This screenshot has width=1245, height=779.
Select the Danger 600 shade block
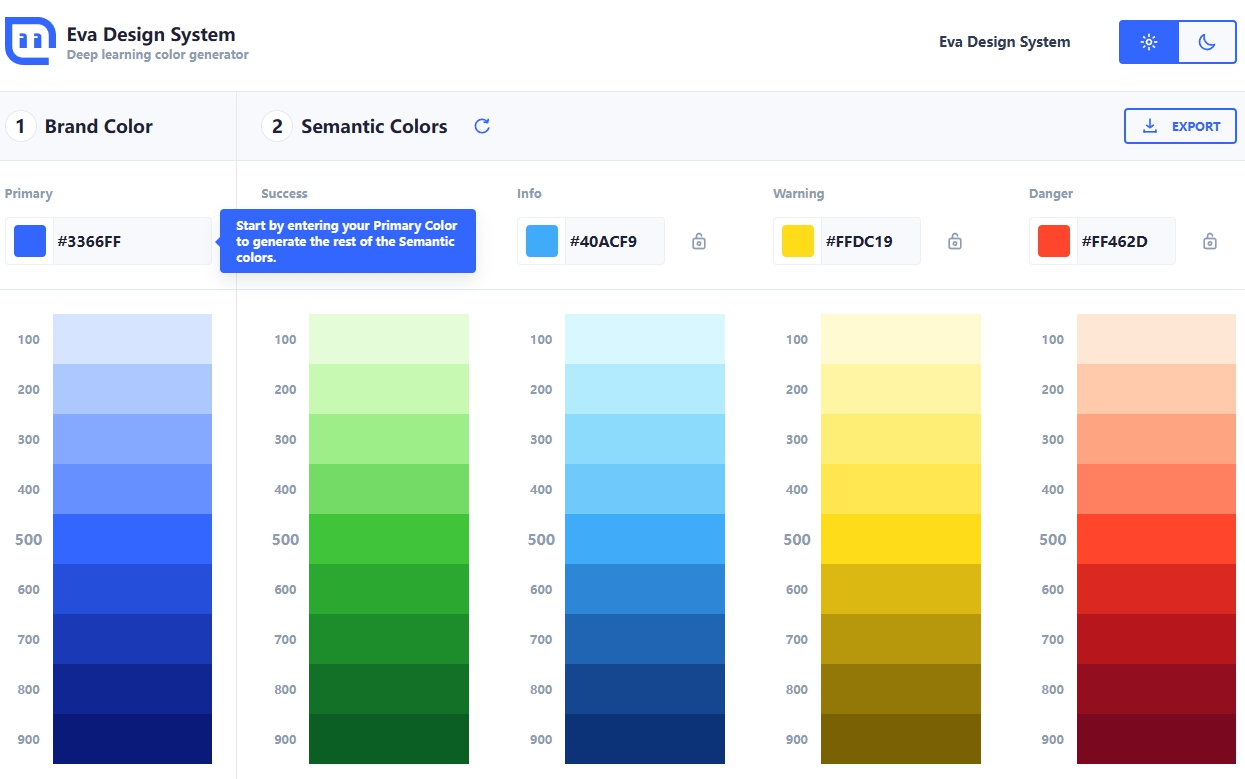(1157, 589)
